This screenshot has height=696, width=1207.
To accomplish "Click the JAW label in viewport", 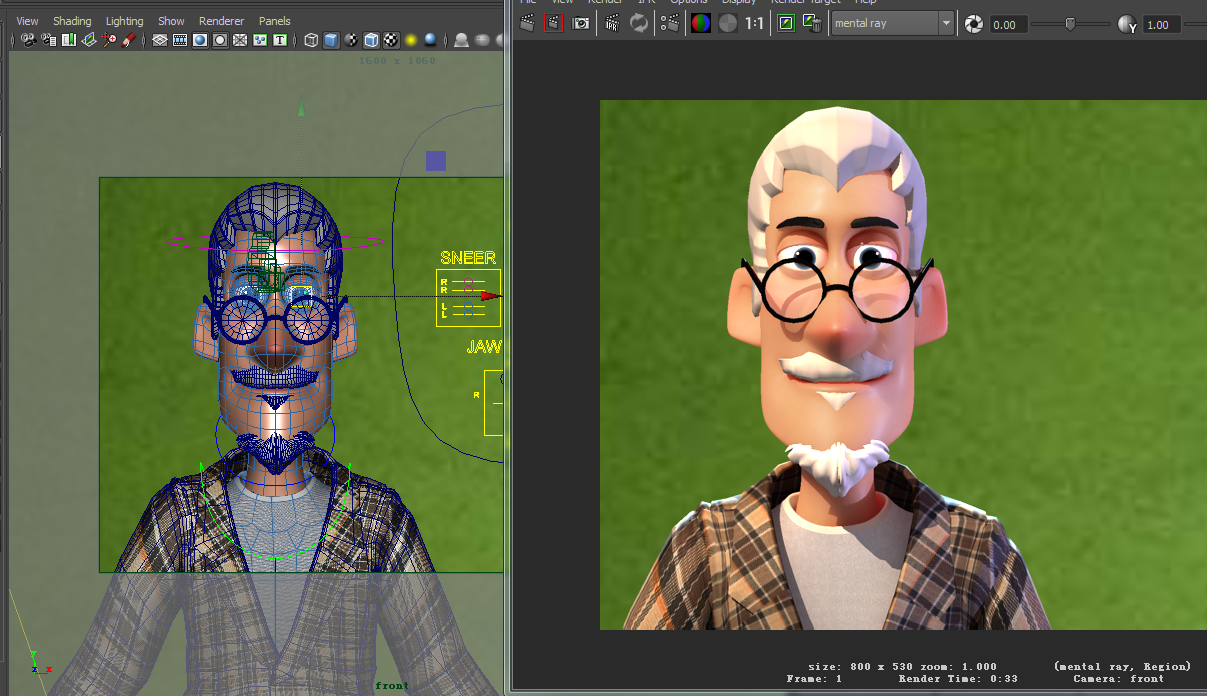I will click(484, 347).
